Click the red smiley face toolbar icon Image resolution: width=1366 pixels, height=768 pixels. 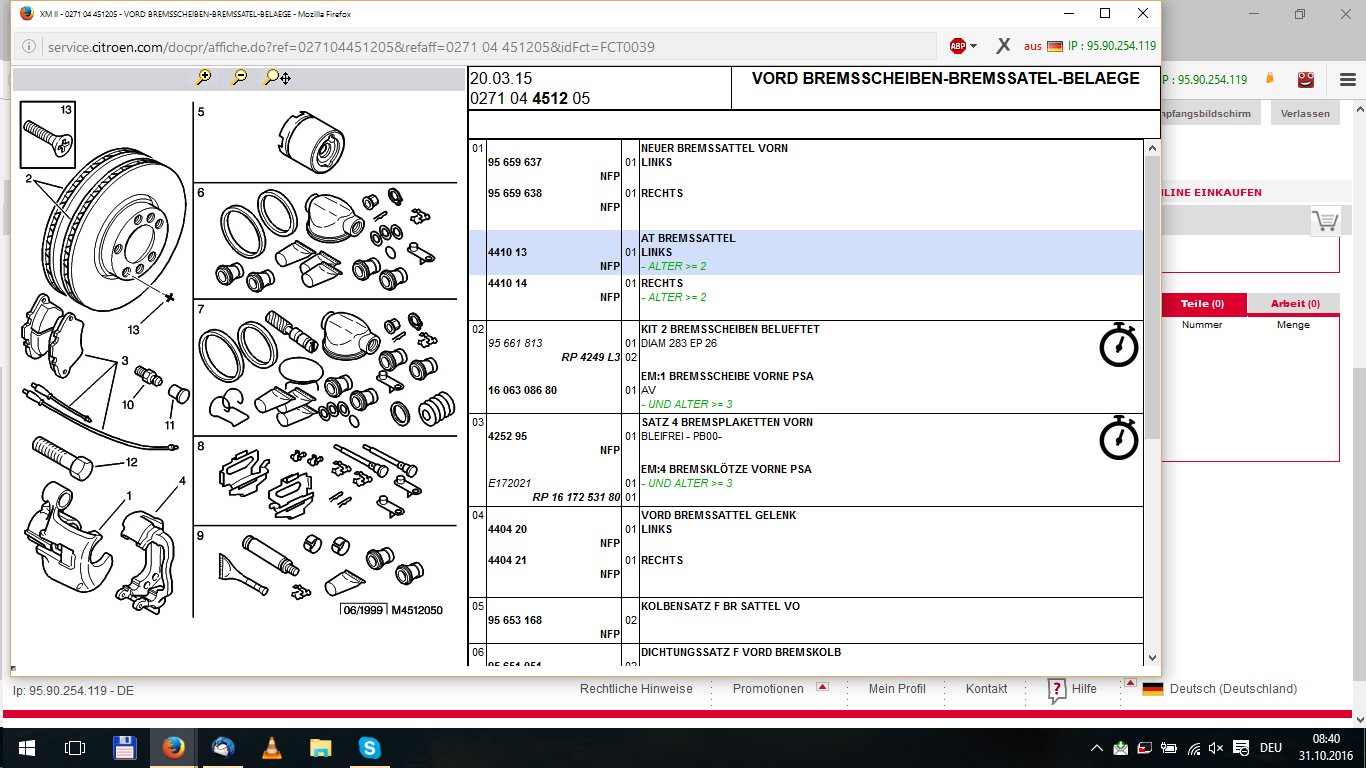coord(1306,80)
